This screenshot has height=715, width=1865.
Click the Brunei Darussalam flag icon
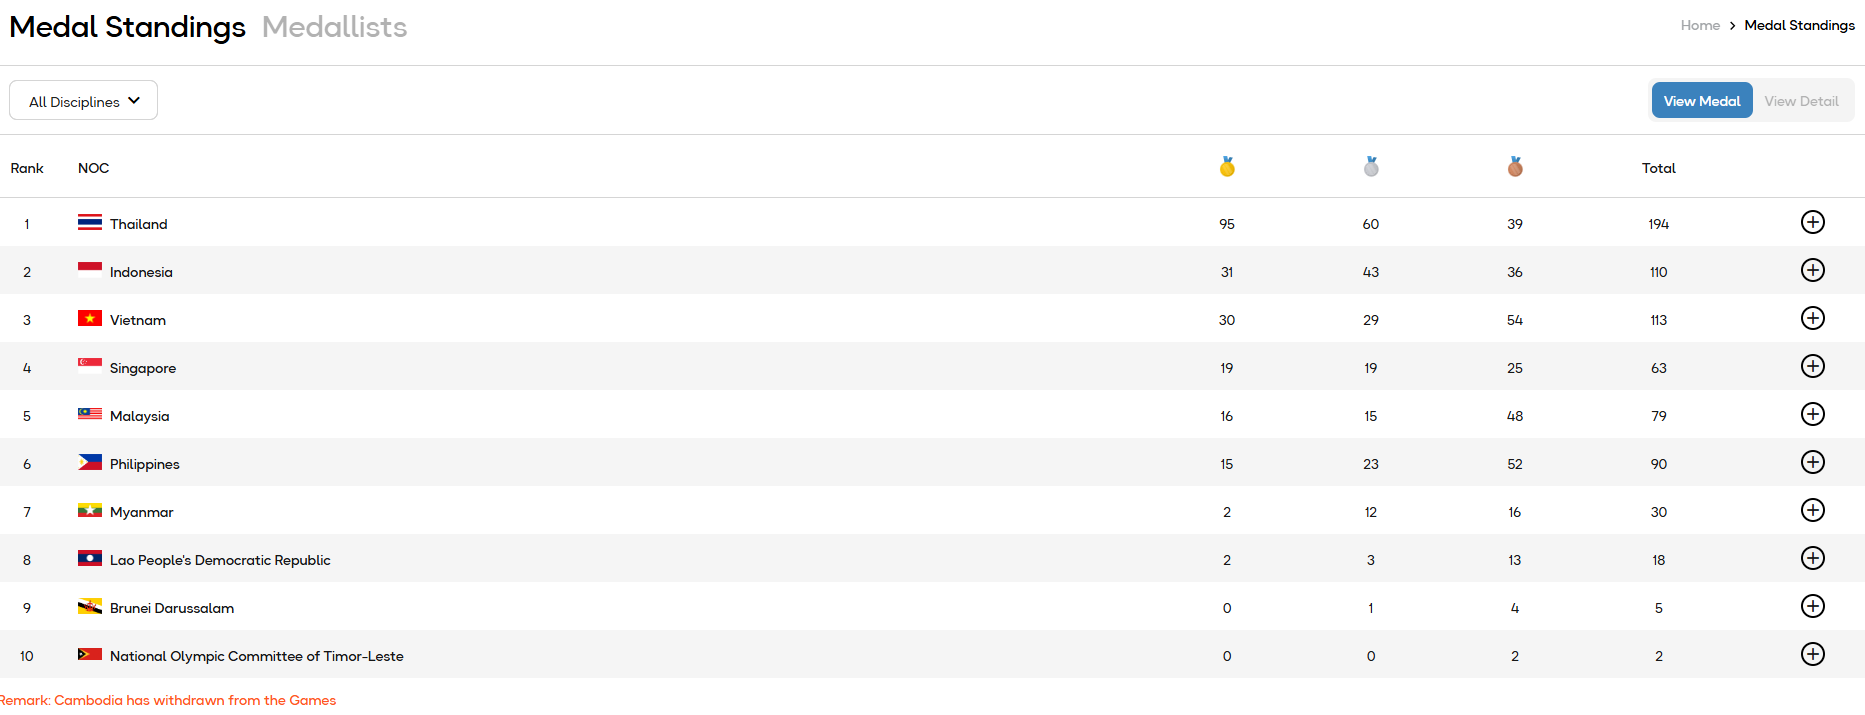(90, 607)
